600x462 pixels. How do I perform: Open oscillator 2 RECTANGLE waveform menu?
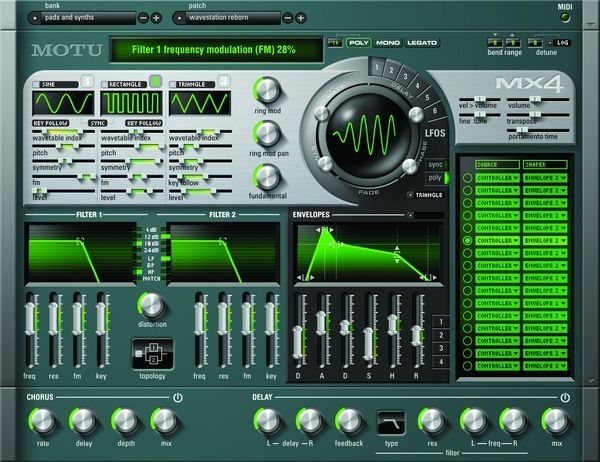coord(124,84)
